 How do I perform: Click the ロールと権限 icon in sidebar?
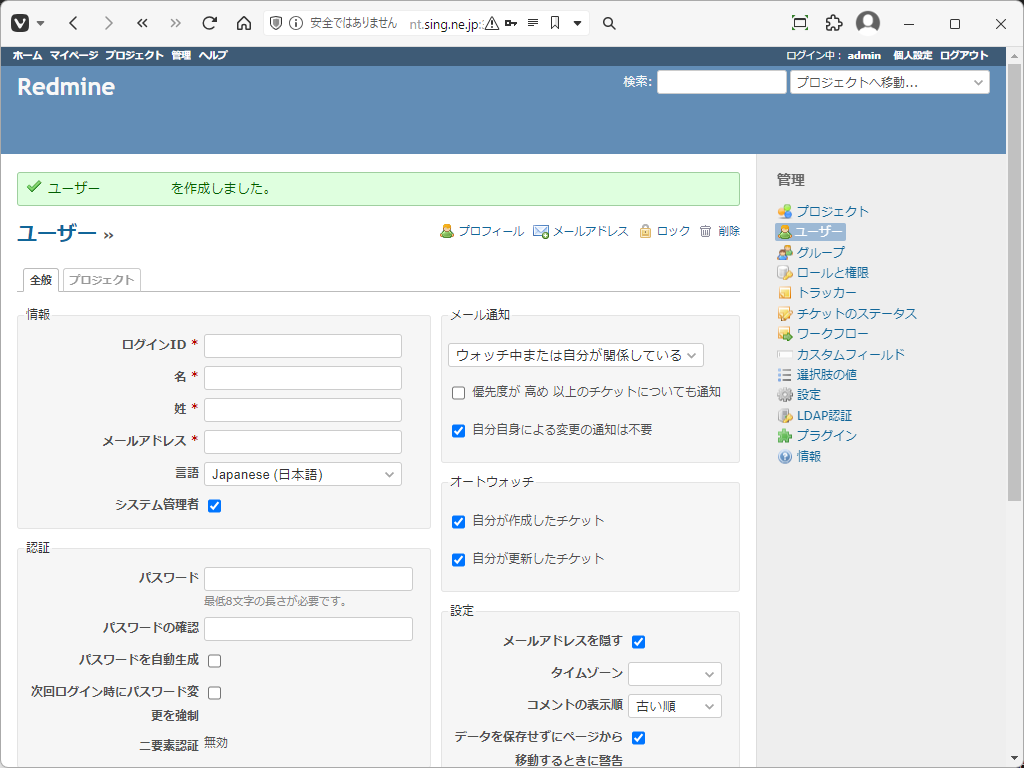tap(784, 273)
